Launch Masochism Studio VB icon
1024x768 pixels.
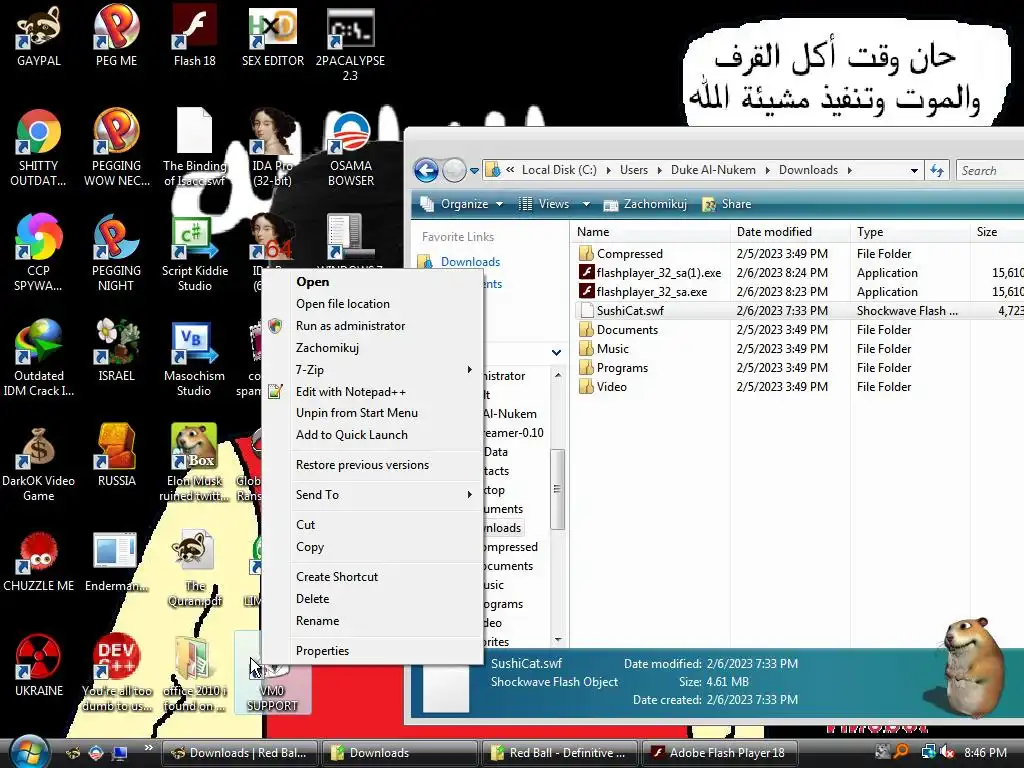(x=195, y=358)
